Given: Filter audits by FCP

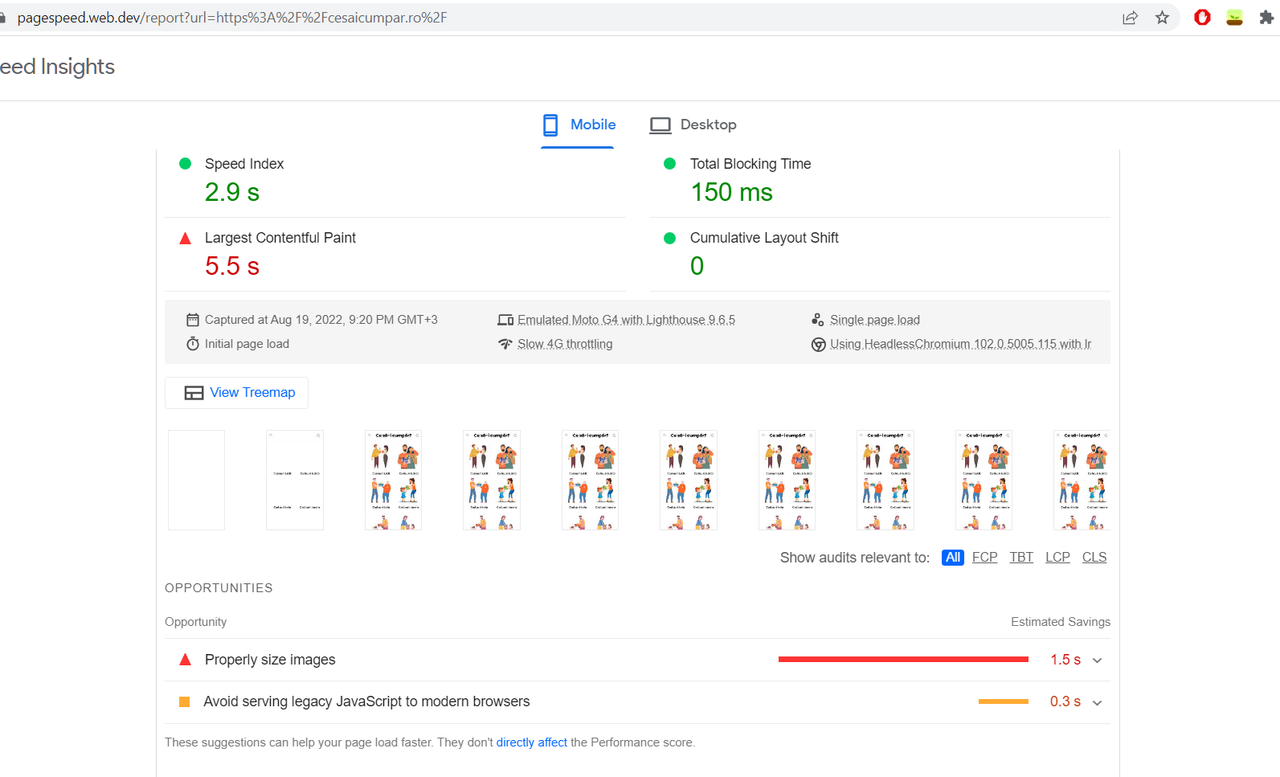Looking at the screenshot, I should point(985,557).
